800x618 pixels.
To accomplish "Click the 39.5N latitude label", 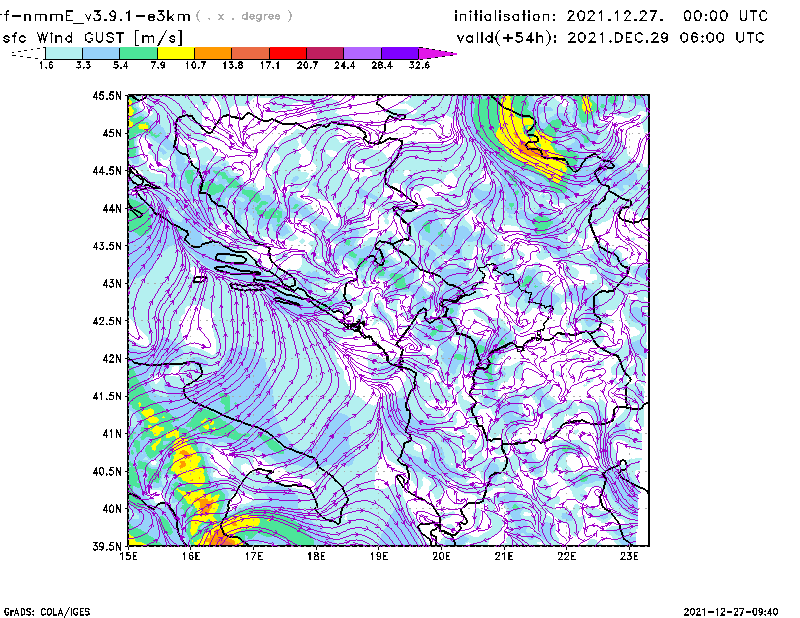I will [107, 546].
